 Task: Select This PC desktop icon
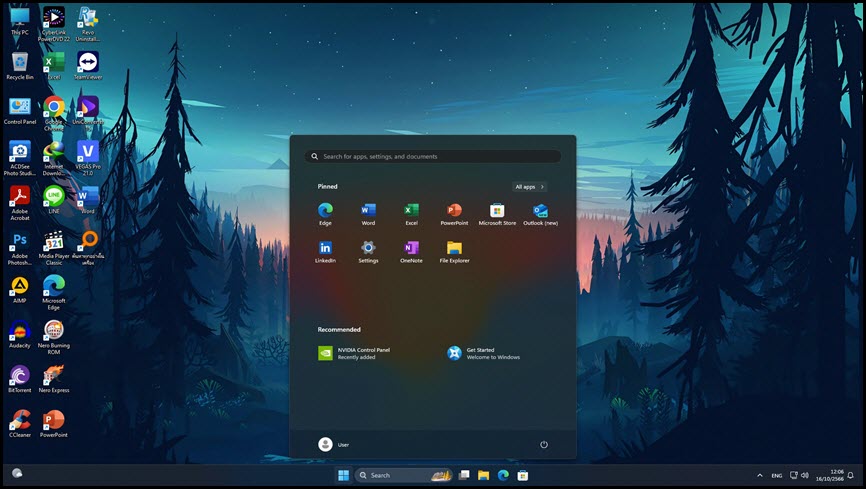tap(20, 21)
